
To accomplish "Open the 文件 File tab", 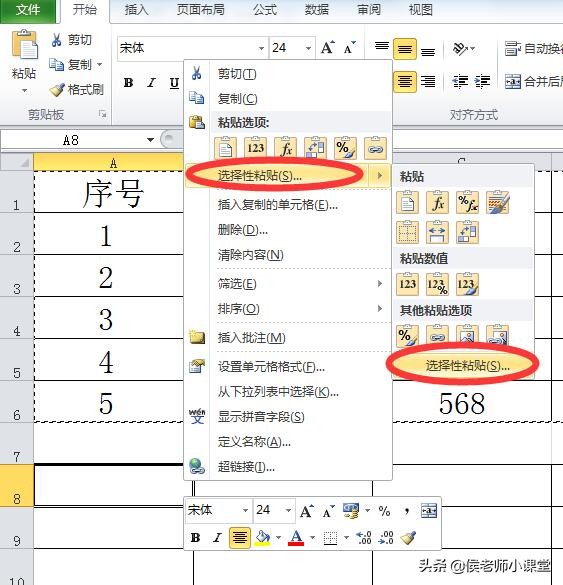I will click(x=28, y=10).
